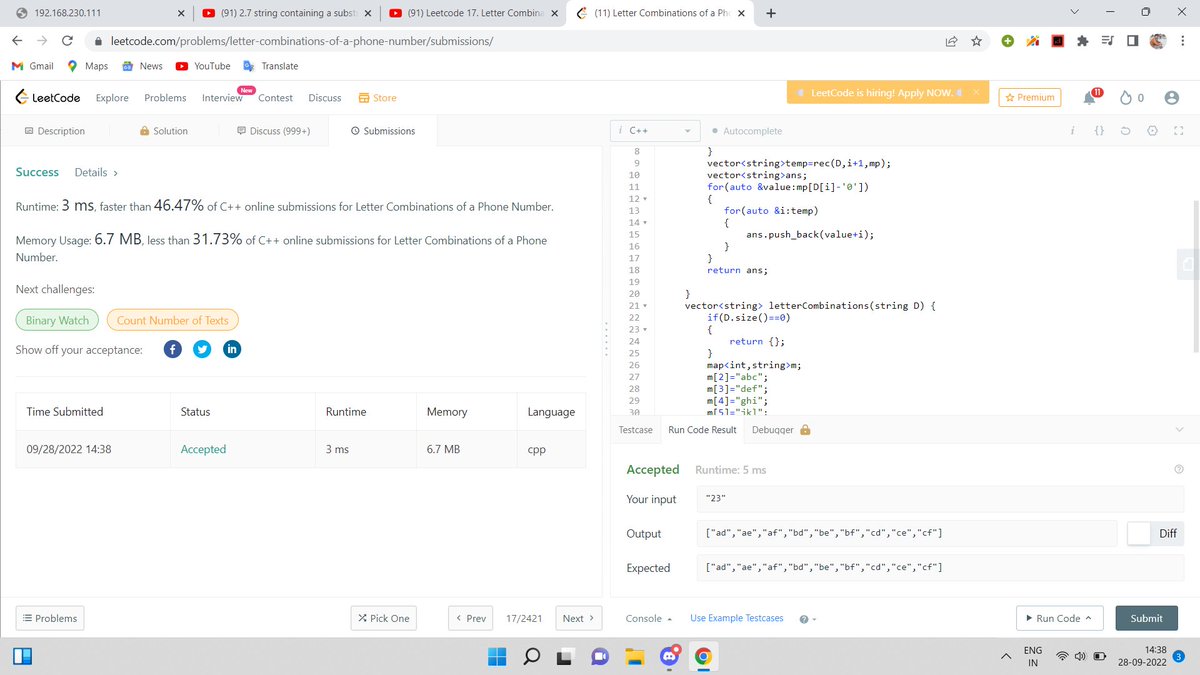Click the Premium button
Image resolution: width=1200 pixels, height=675 pixels.
click(x=1030, y=97)
